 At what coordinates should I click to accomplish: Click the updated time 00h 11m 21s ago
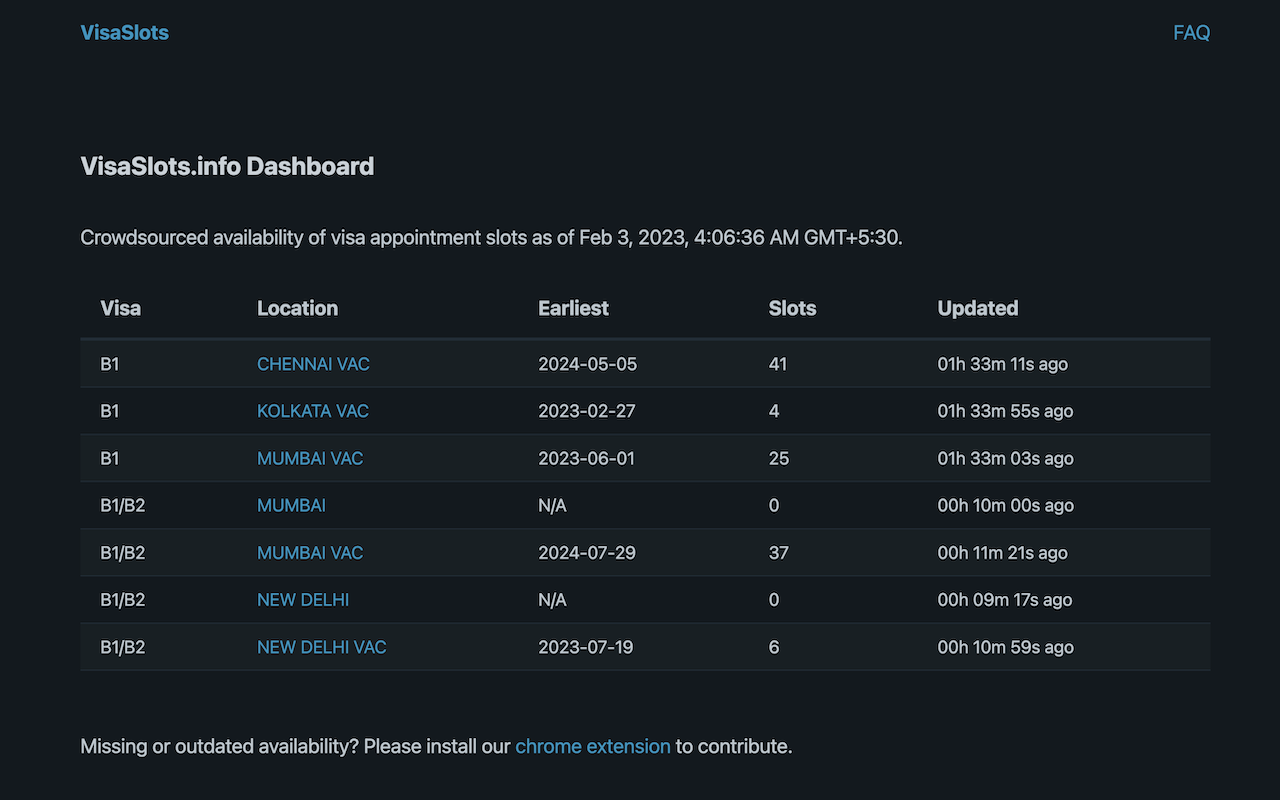coord(1002,552)
